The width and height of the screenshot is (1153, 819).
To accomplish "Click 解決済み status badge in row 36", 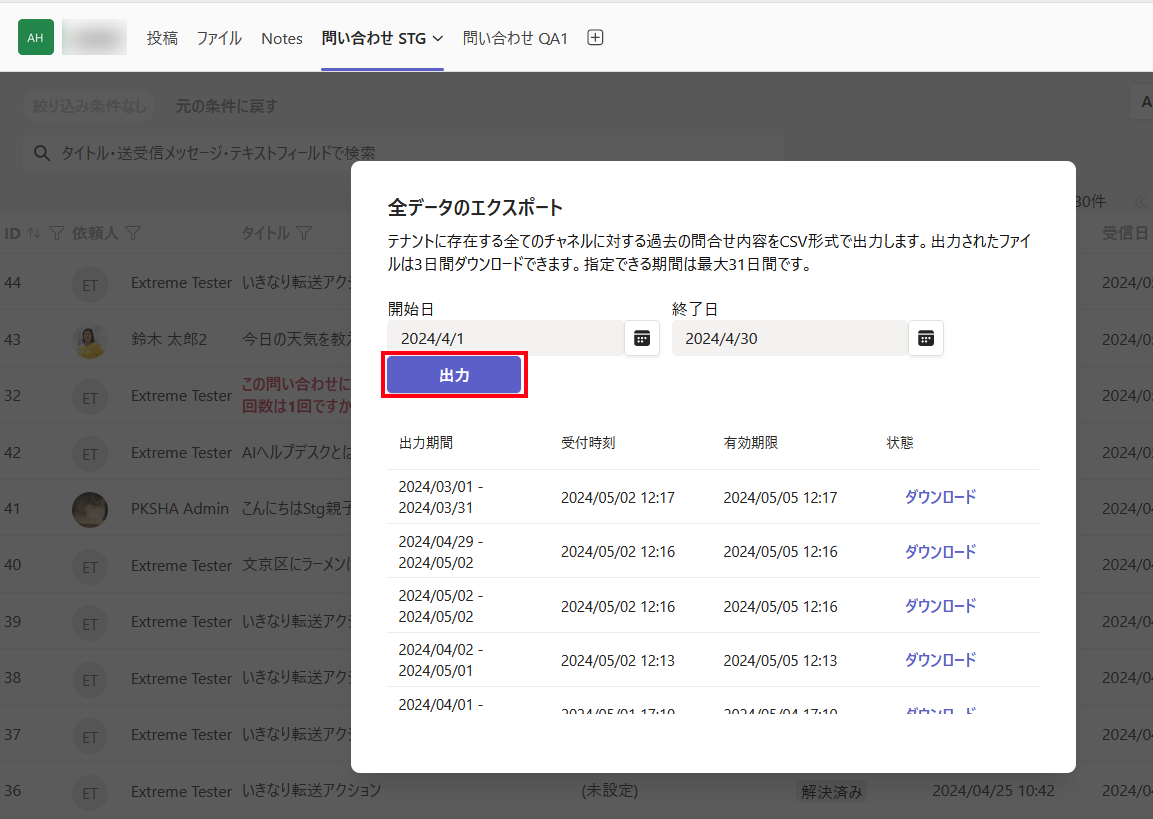I will [831, 792].
